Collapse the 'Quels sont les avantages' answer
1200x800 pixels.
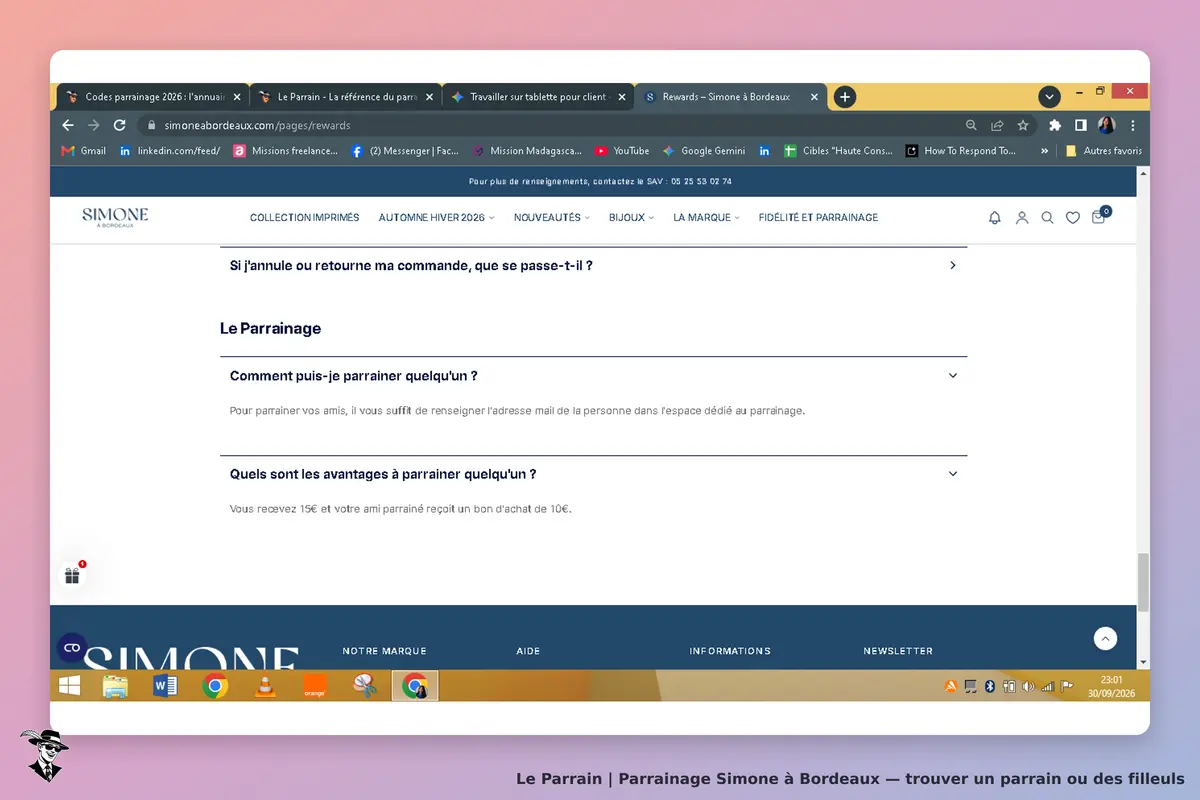594,474
